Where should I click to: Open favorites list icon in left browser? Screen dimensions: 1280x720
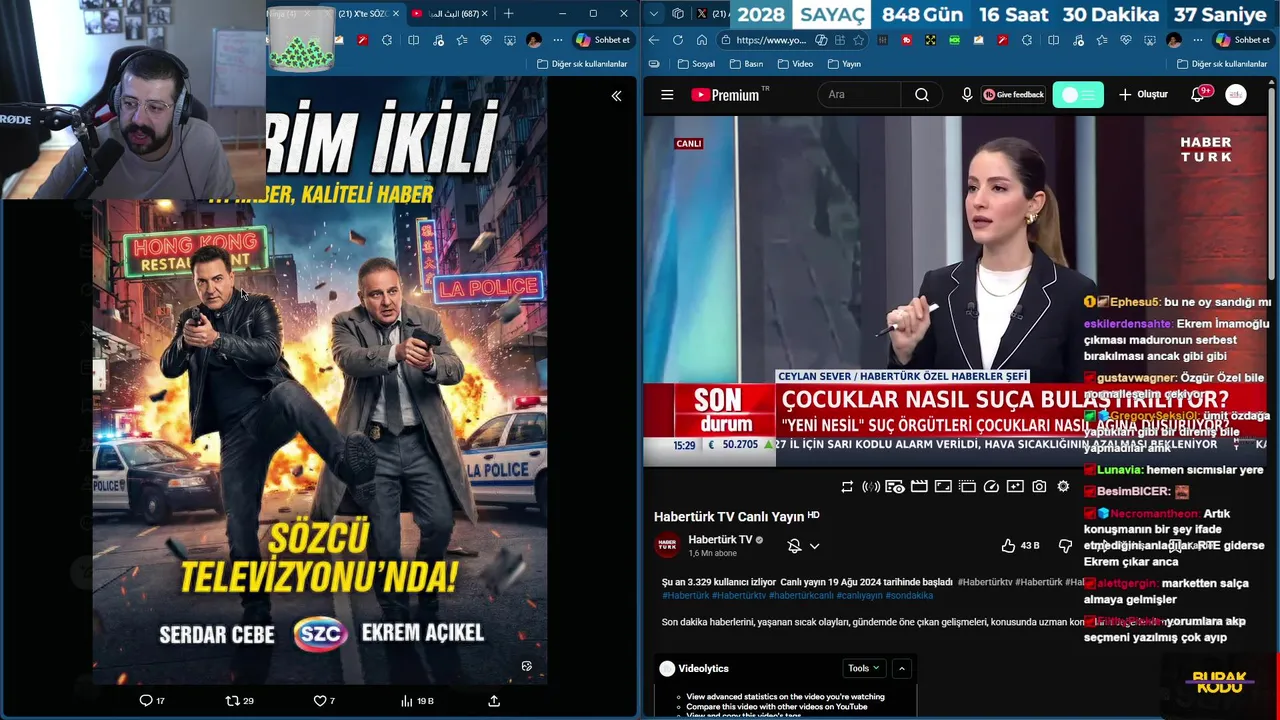coord(462,40)
